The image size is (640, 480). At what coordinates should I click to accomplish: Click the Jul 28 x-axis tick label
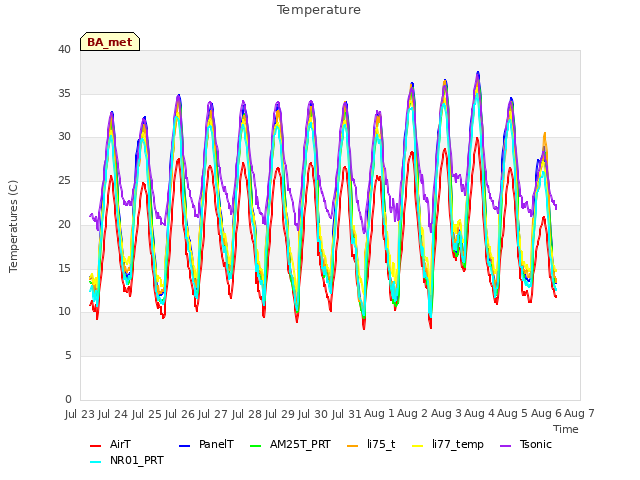click(246, 414)
